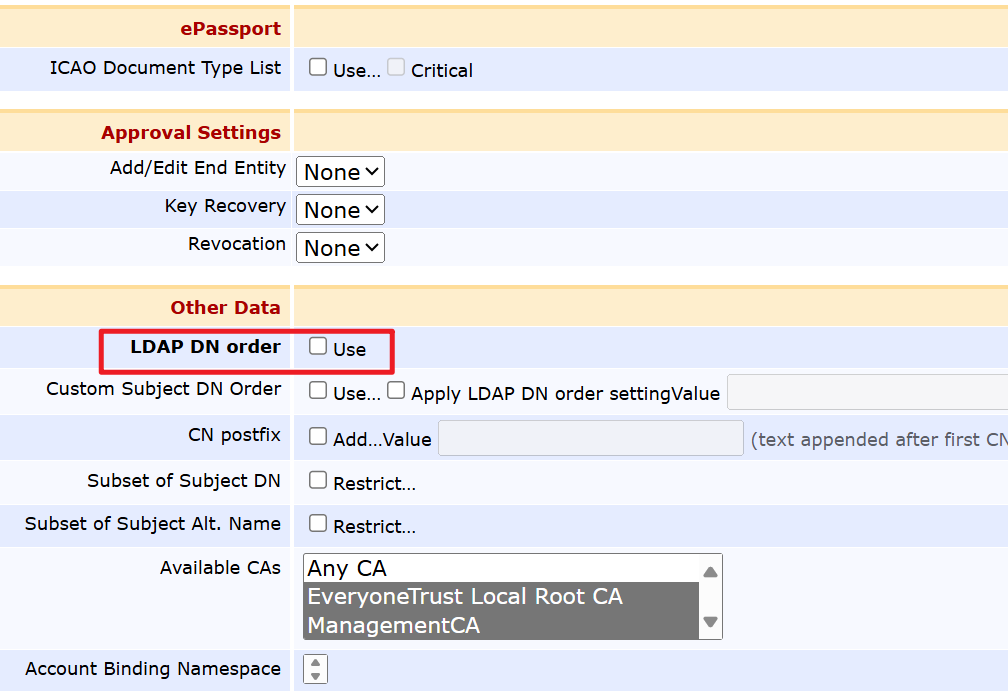
Task: Open Add/Edit End Entity approval dropdown
Action: coord(340,172)
